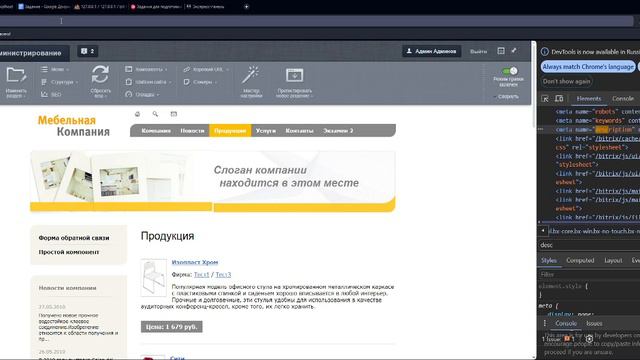Click the Изменить раздел folder icon
This screenshot has width=640, height=360.
16,76
